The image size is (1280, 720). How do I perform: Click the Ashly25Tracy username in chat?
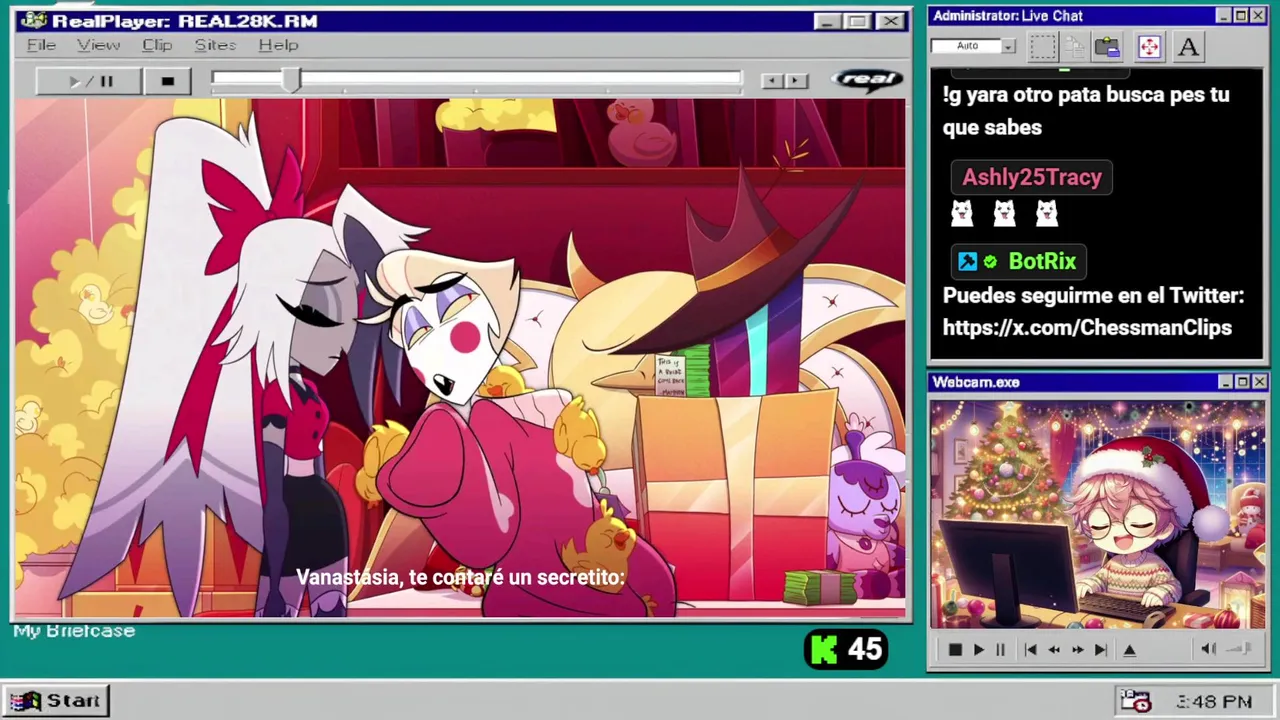(1031, 177)
